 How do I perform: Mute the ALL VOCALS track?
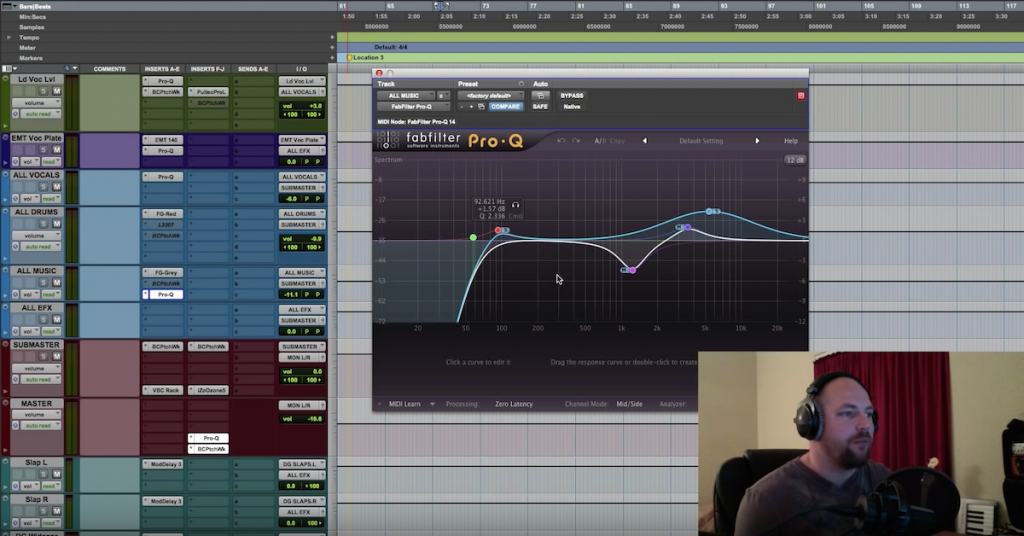[56, 187]
